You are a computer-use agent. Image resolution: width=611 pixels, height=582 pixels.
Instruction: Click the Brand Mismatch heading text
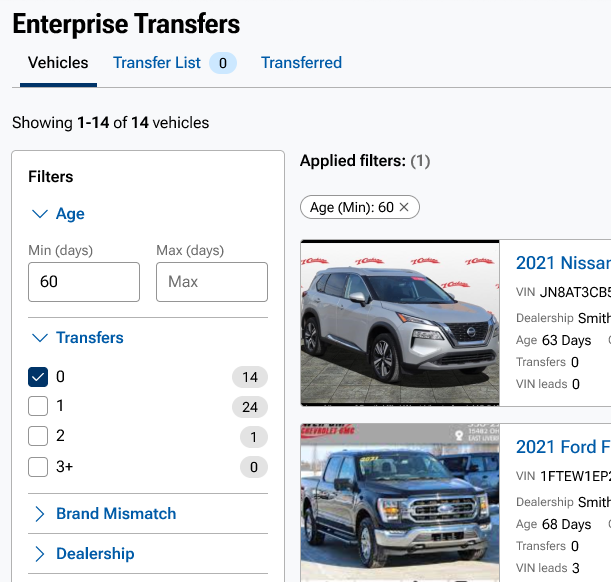[x=116, y=514]
